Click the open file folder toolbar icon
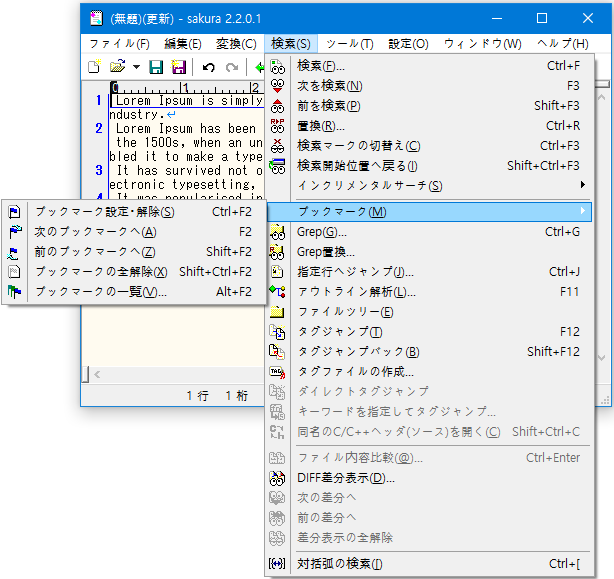This screenshot has width=614, height=579. pos(117,67)
